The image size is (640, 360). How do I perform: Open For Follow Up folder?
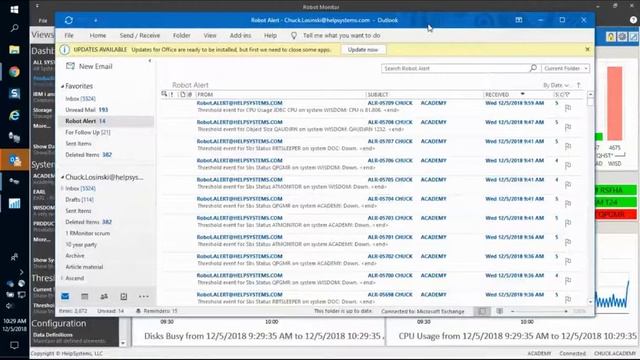(88, 132)
